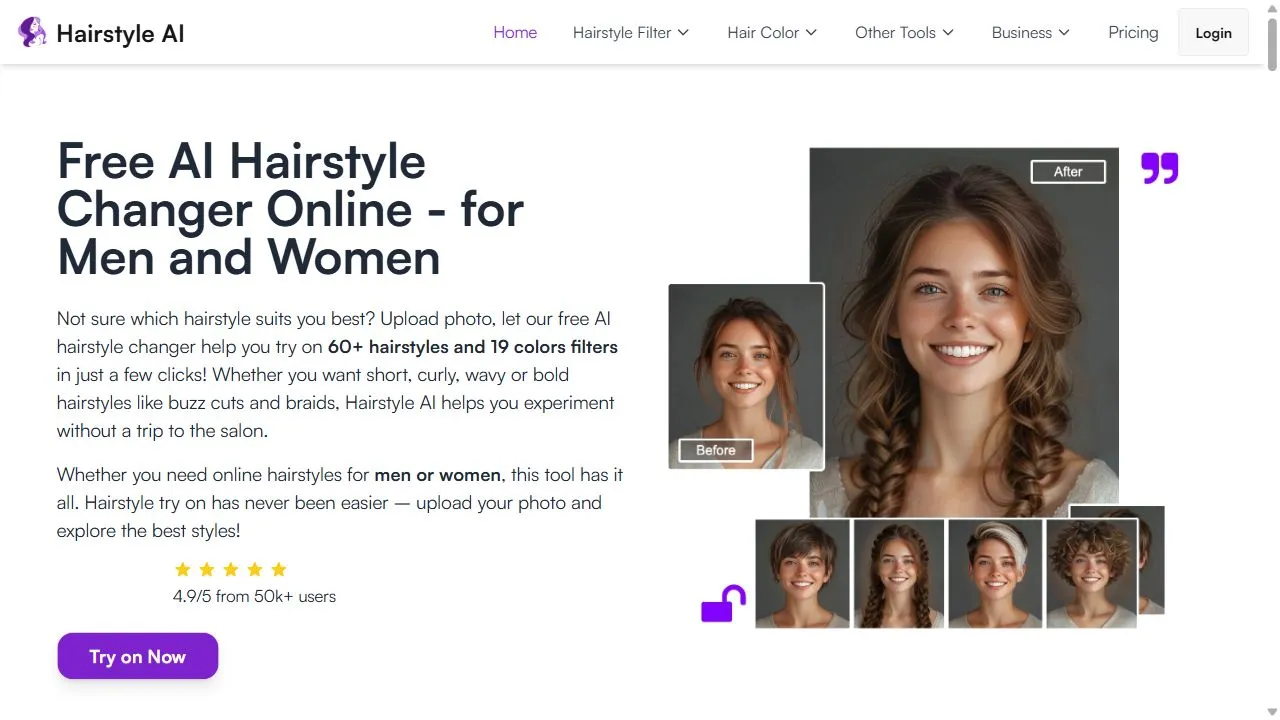
Task: Click the Before label on the photo
Action: click(716, 450)
